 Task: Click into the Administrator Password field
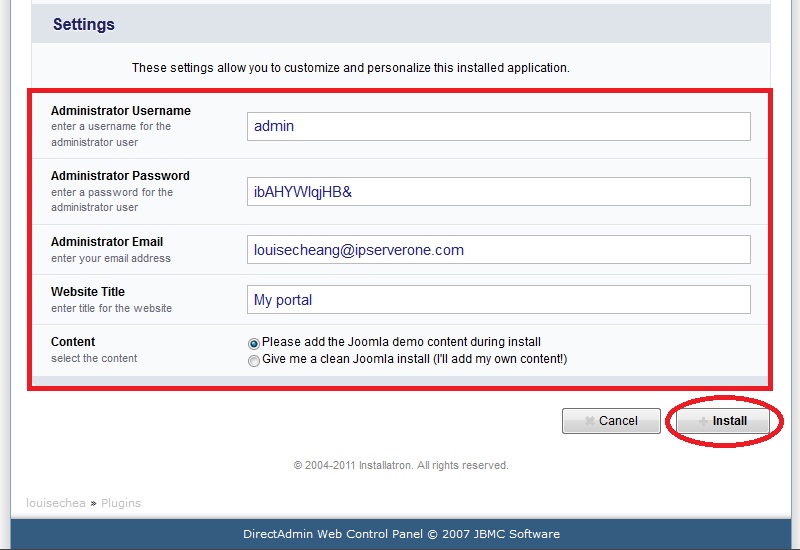coord(498,192)
